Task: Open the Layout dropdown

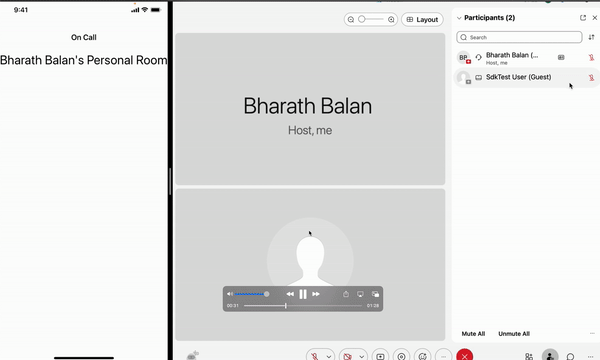Action: [x=422, y=20]
